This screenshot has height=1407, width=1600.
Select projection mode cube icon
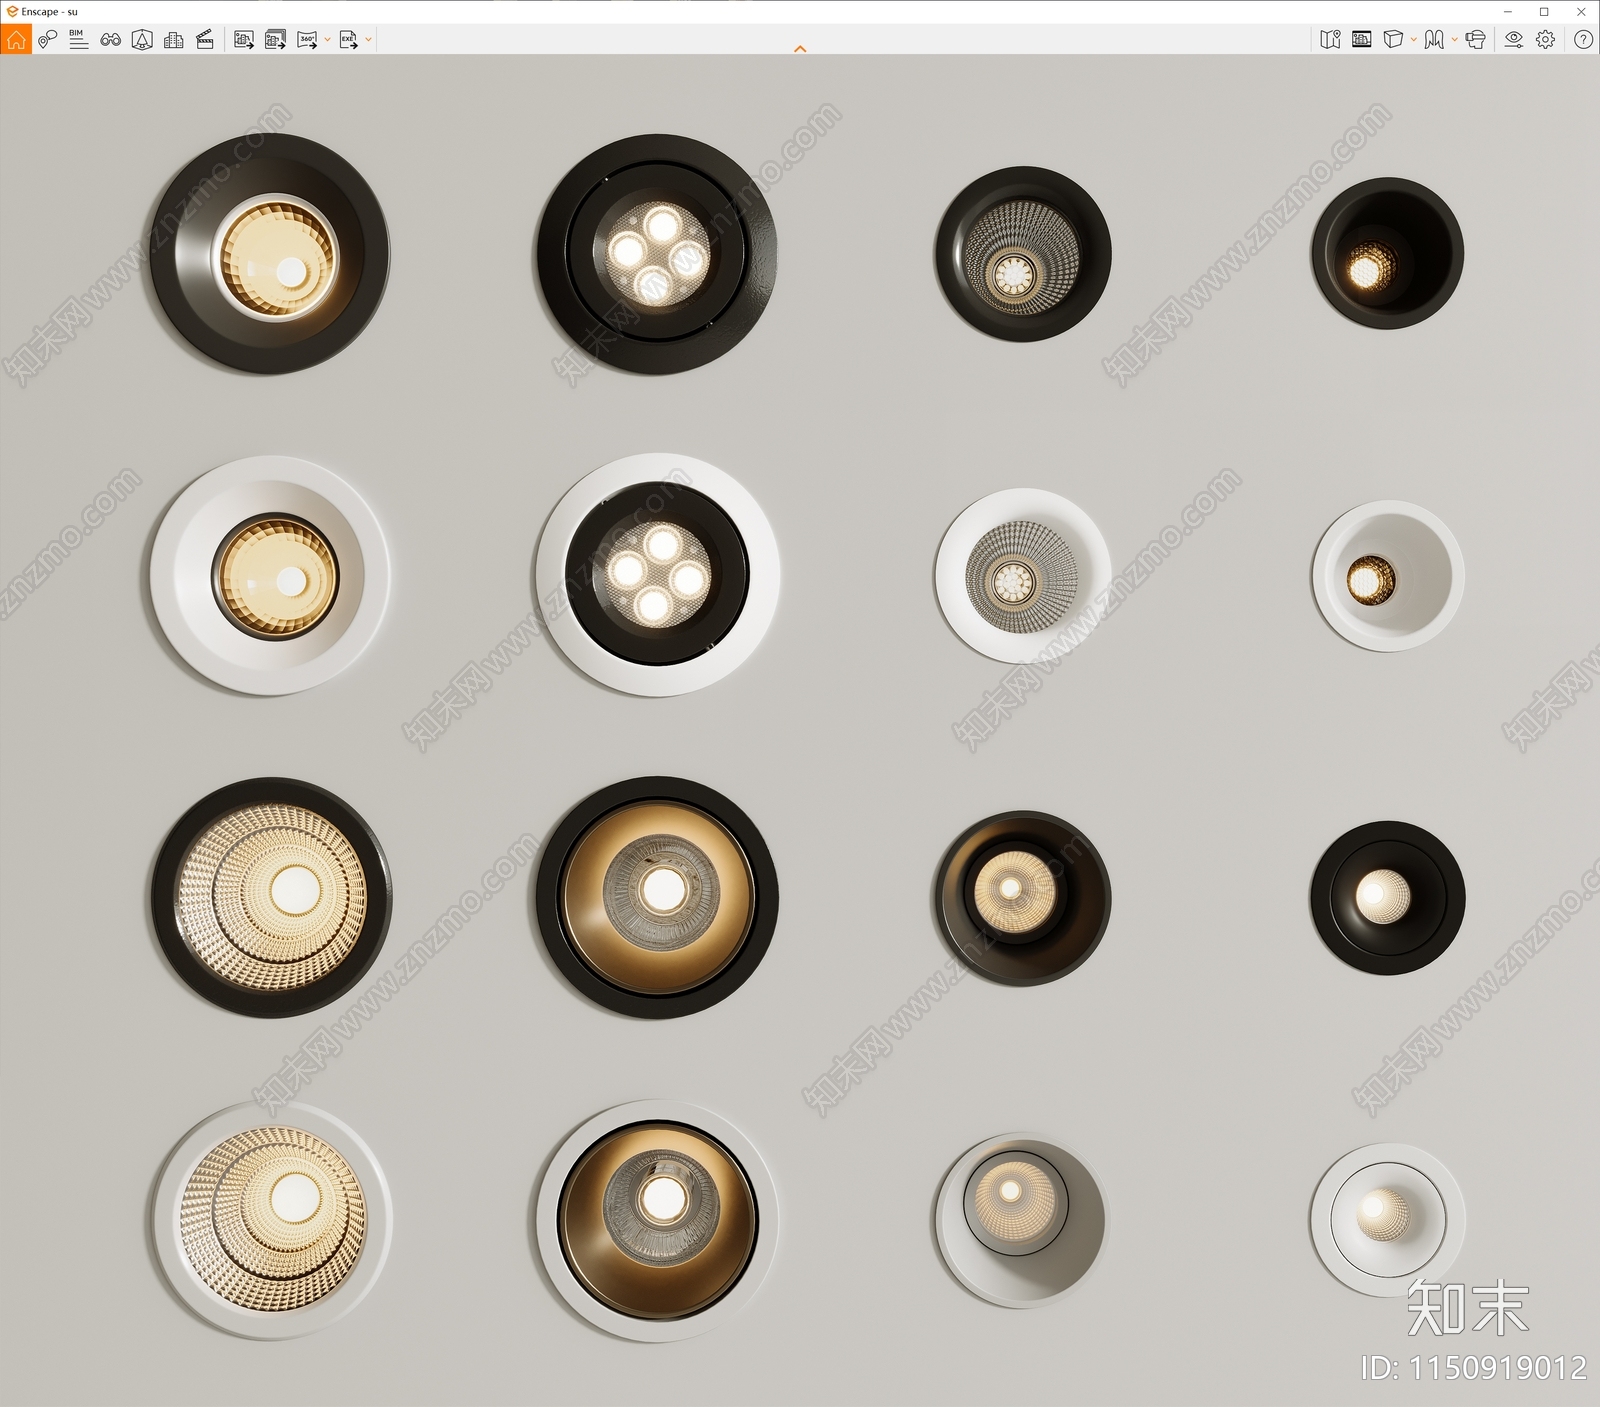point(1392,39)
